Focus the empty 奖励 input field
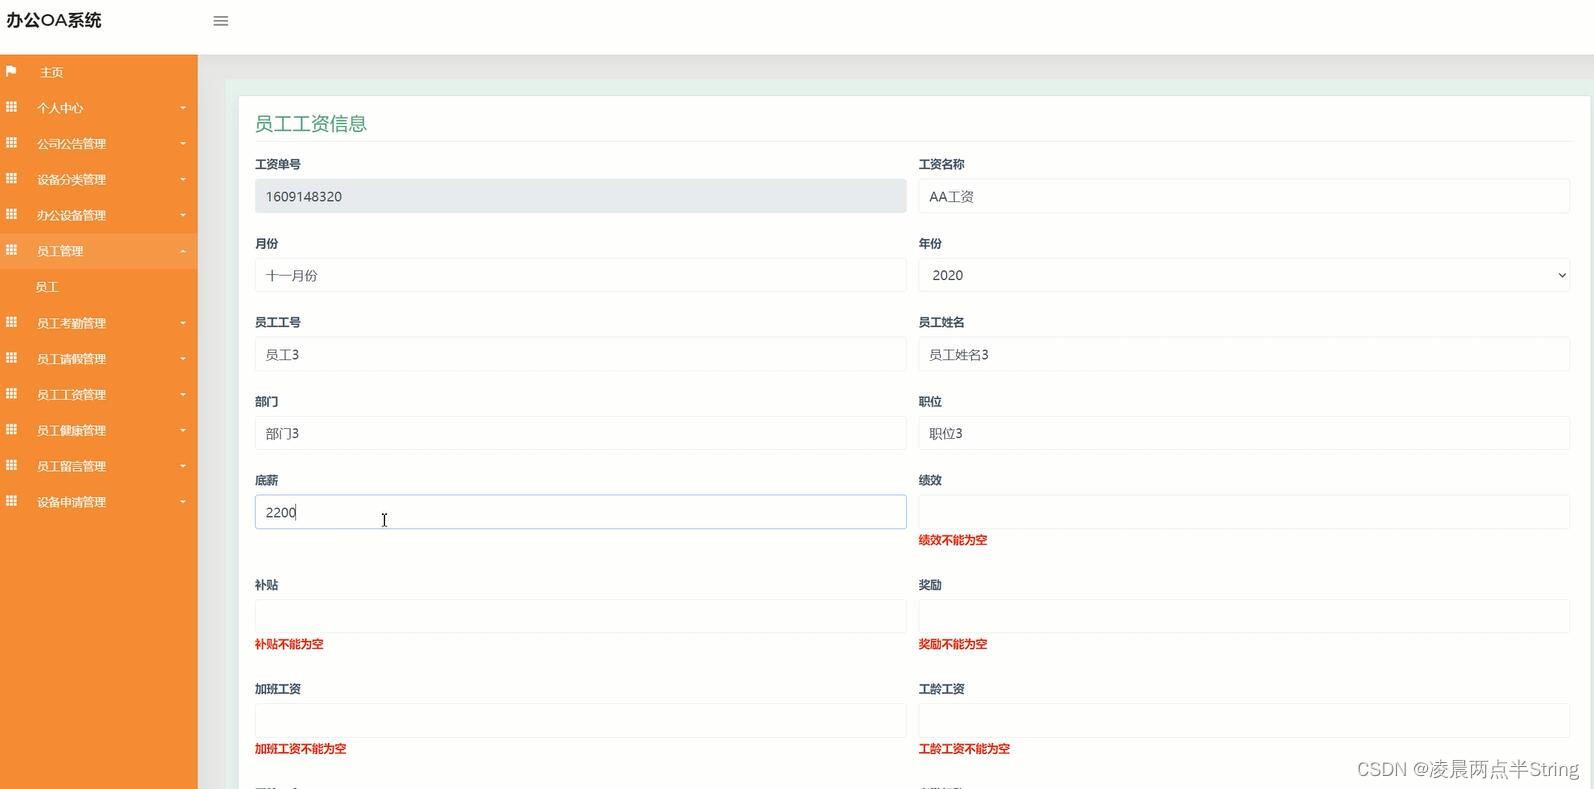 click(1244, 616)
